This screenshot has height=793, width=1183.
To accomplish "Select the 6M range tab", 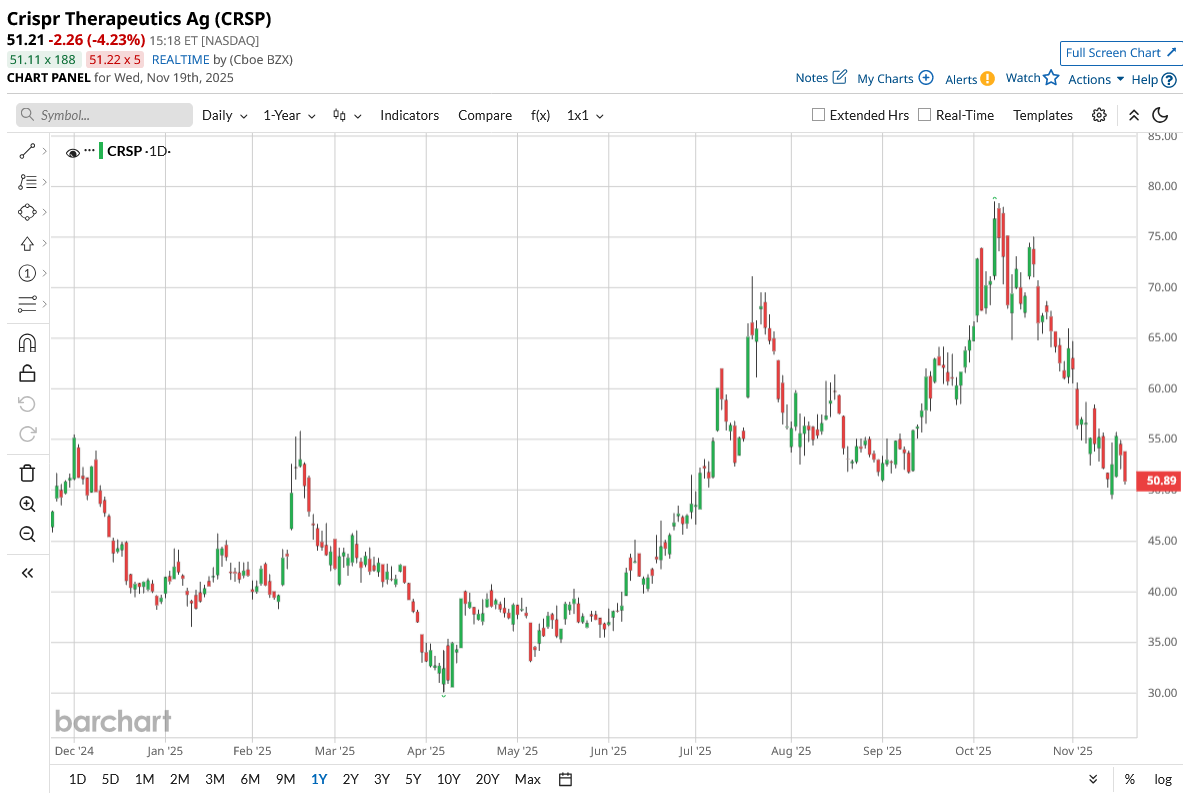I will tap(250, 779).
